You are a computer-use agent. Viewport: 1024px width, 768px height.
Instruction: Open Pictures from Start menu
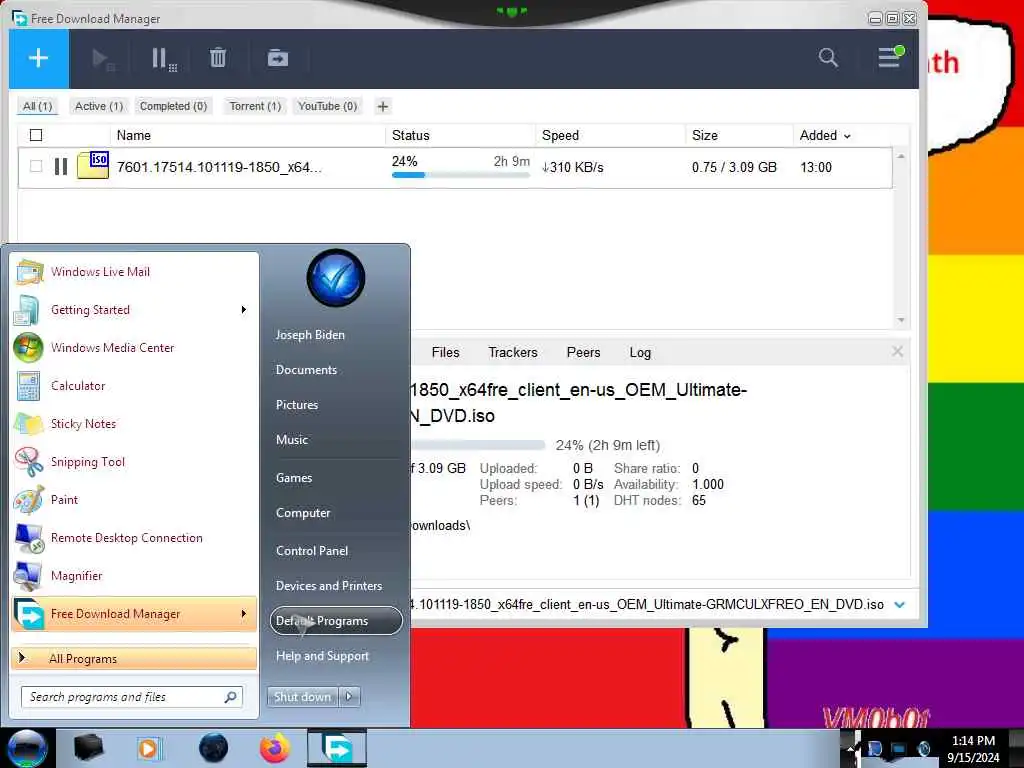click(297, 405)
